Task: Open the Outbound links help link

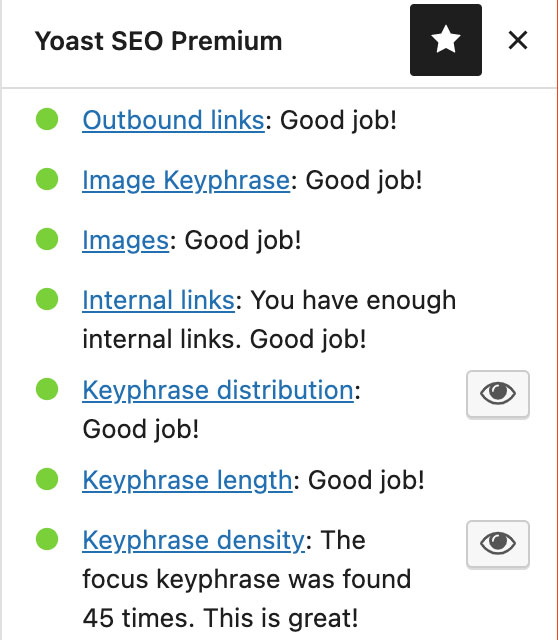Action: point(173,120)
